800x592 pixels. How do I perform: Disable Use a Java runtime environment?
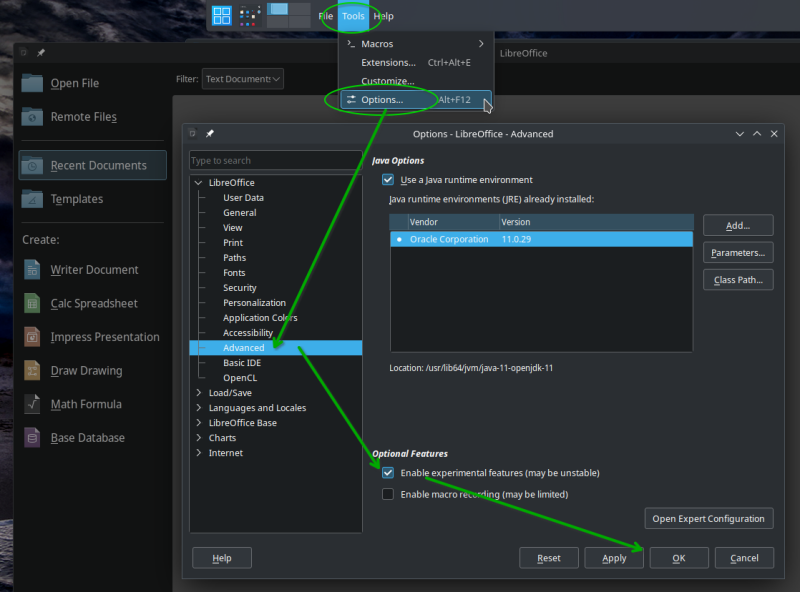point(388,180)
